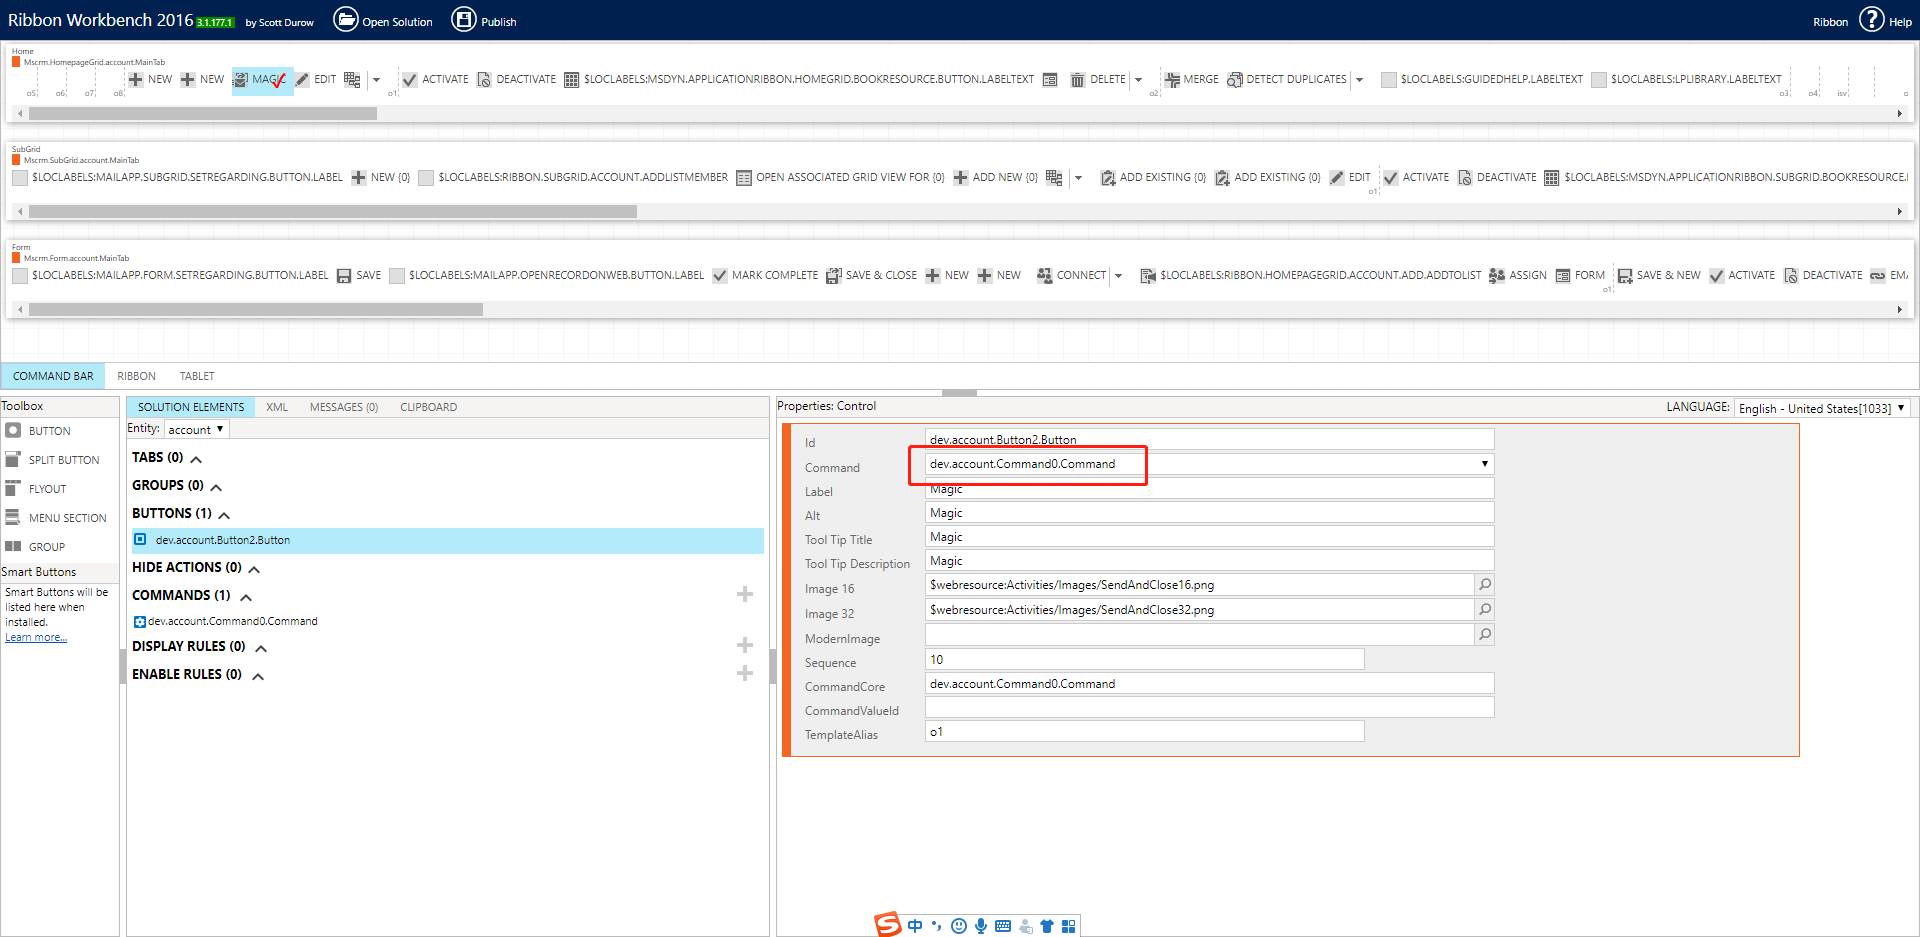Pick the SPLIT BUTTON control from the Toolbox
Image resolution: width=1920 pixels, height=937 pixels.
[52, 460]
